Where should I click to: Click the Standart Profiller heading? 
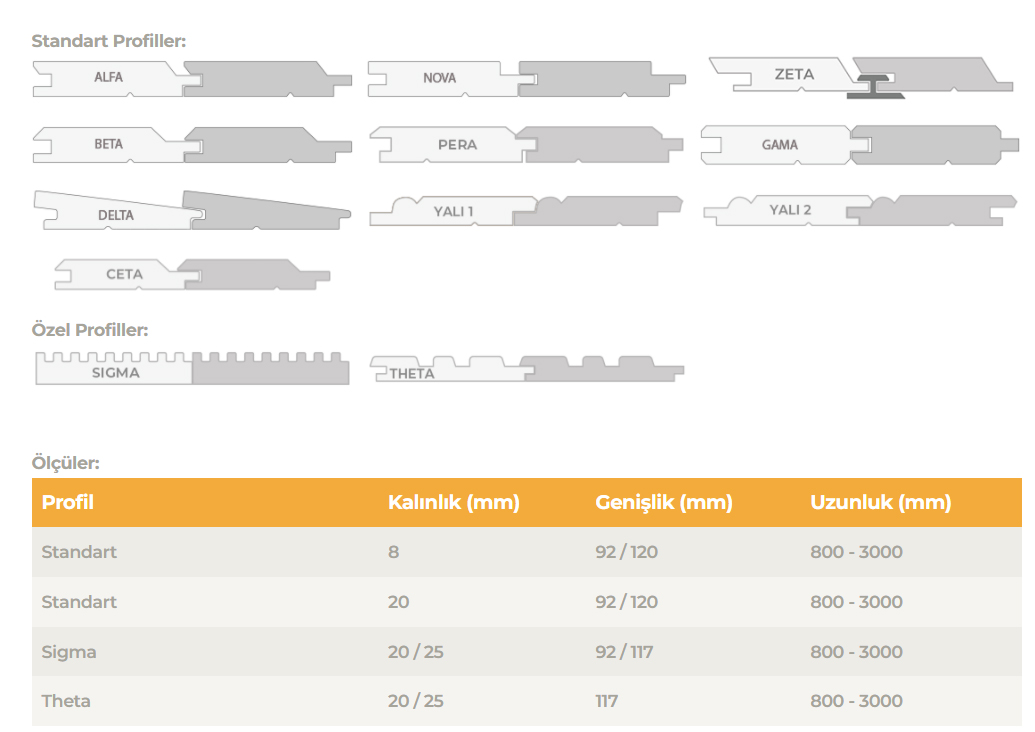pos(109,41)
